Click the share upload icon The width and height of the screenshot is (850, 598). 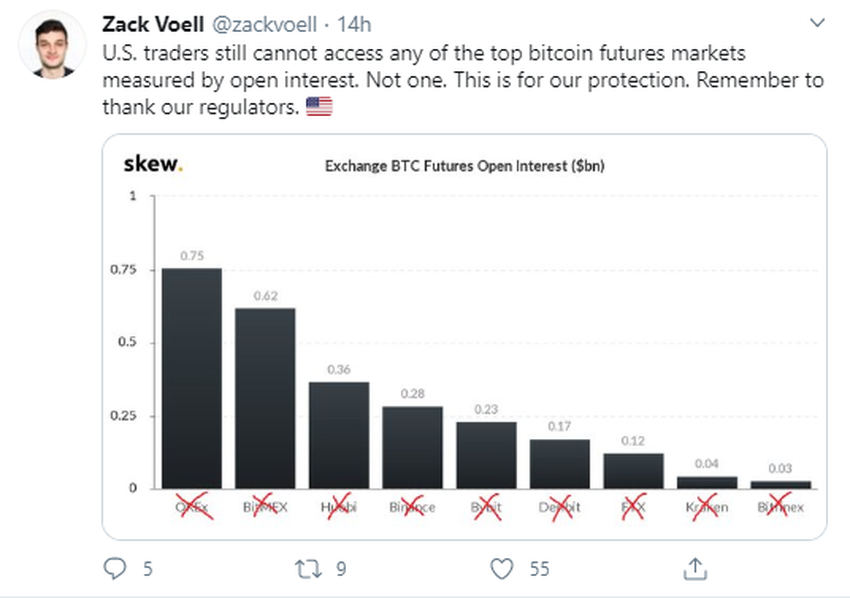[x=693, y=568]
